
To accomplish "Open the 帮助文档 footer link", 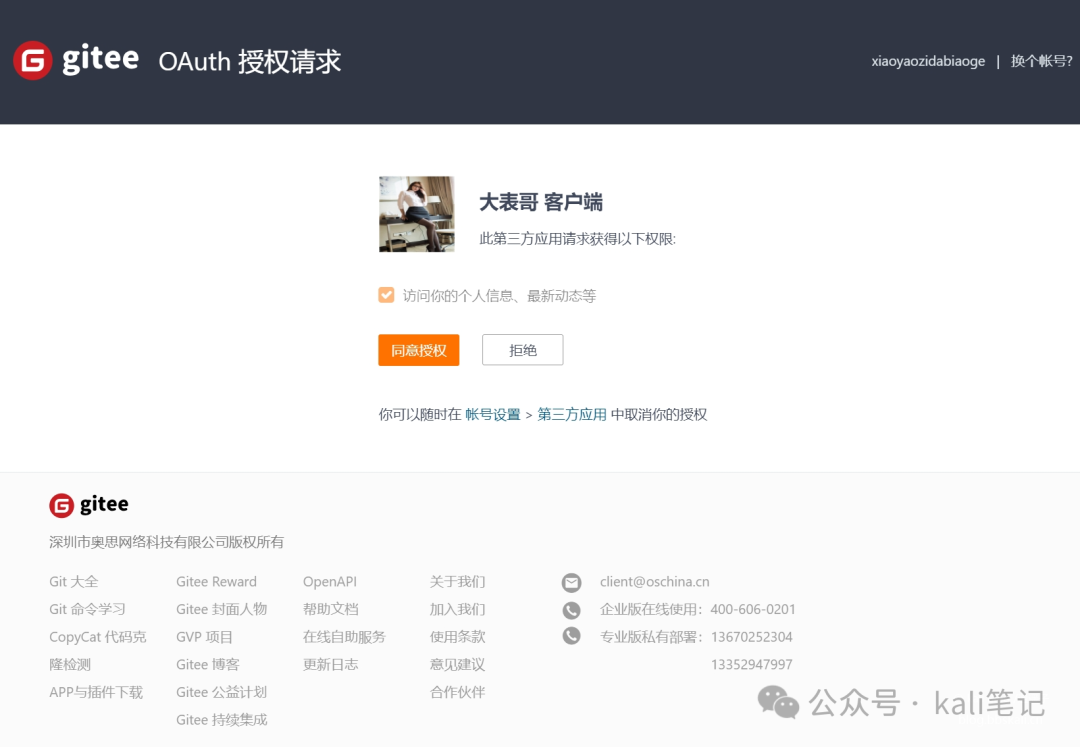I will [x=331, y=609].
